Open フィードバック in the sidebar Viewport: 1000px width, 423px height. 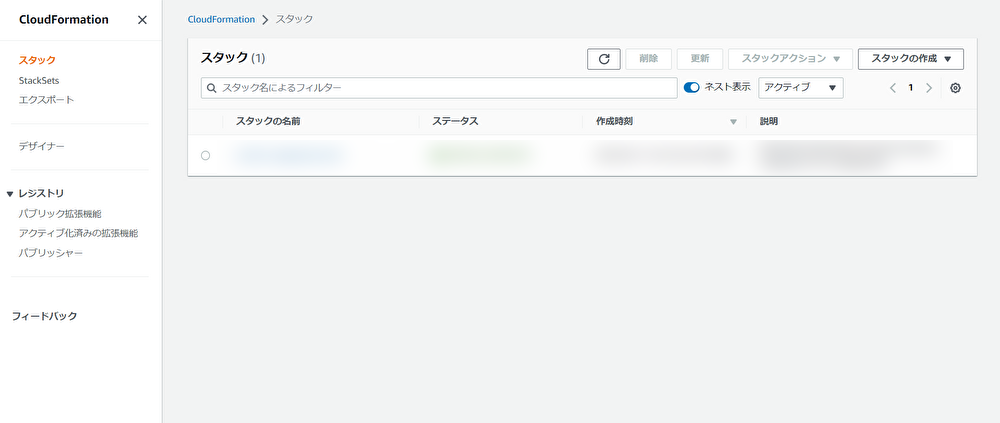[x=45, y=316]
